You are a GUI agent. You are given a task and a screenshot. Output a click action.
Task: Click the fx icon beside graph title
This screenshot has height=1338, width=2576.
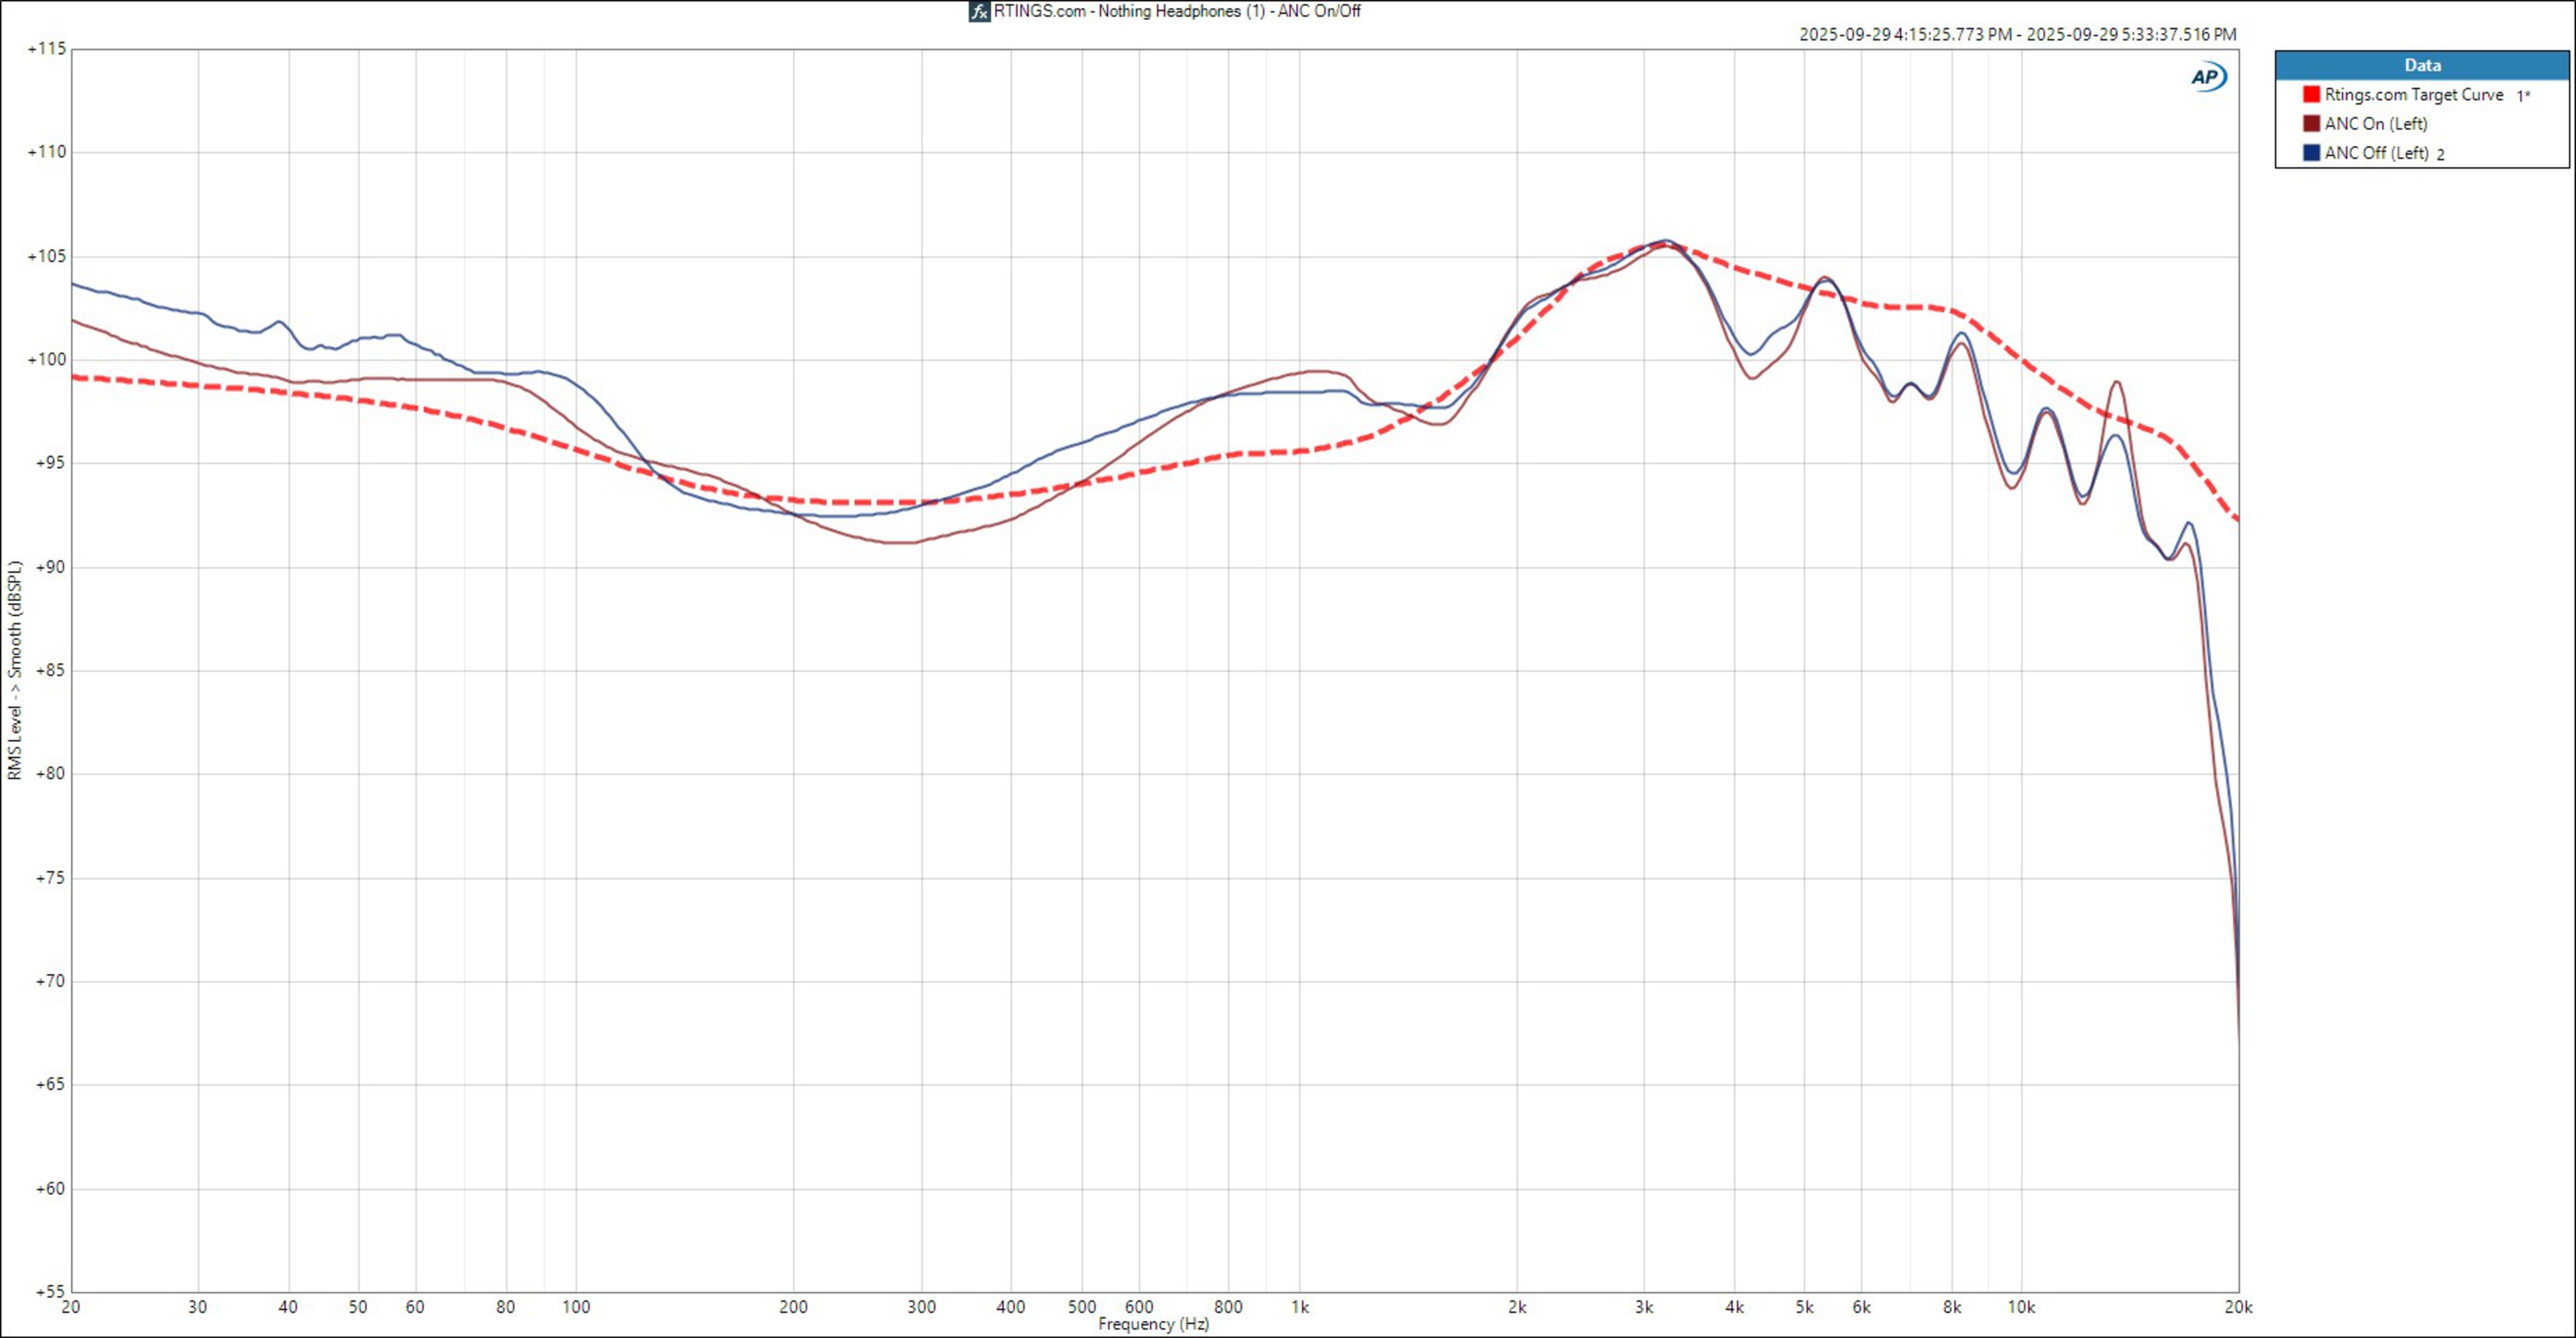pos(979,12)
